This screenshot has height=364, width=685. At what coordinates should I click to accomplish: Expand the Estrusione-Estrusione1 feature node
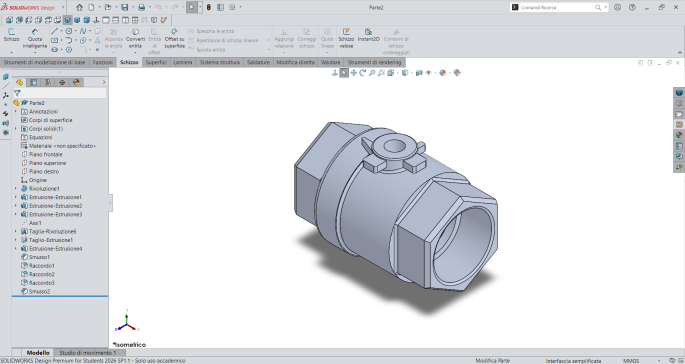click(16, 197)
